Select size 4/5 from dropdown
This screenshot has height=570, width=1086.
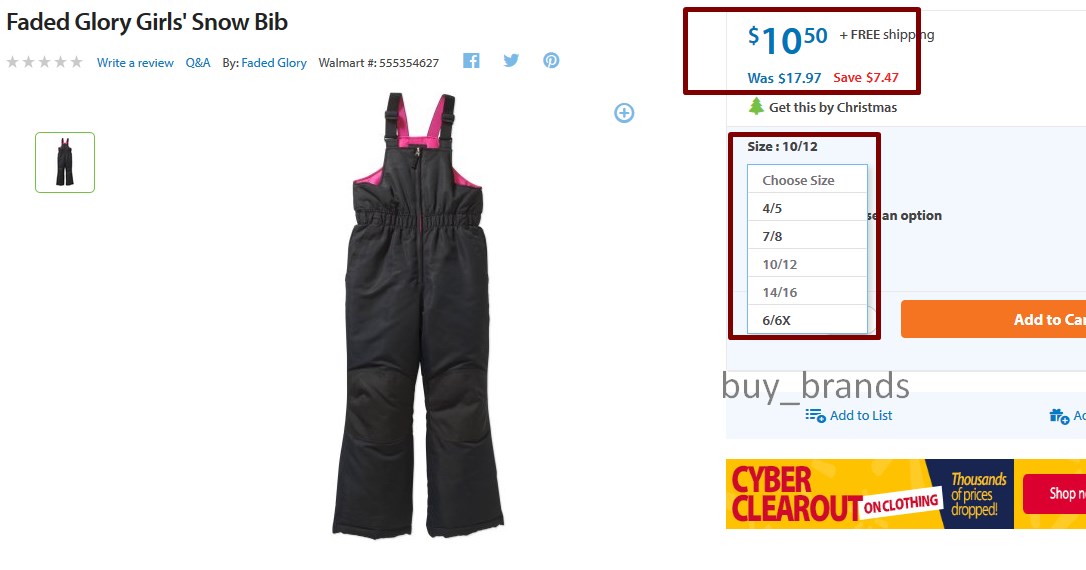tap(808, 208)
